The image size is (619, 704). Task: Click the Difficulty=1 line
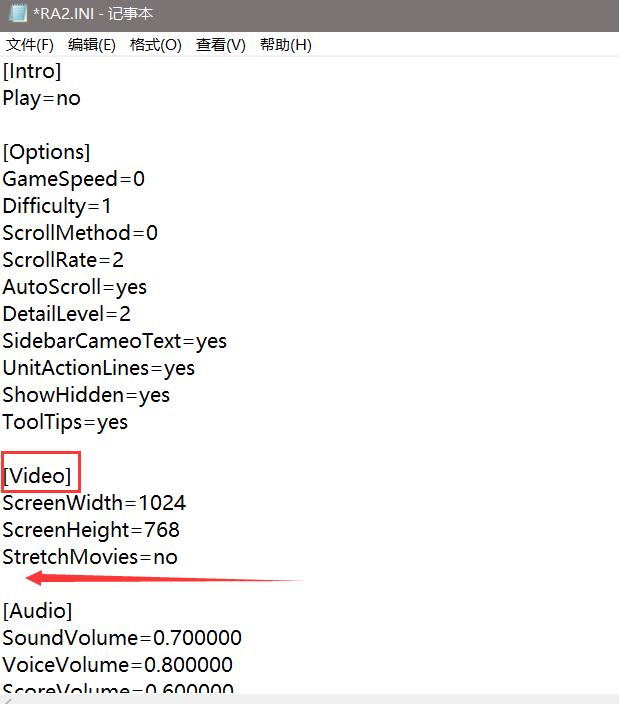[x=57, y=206]
